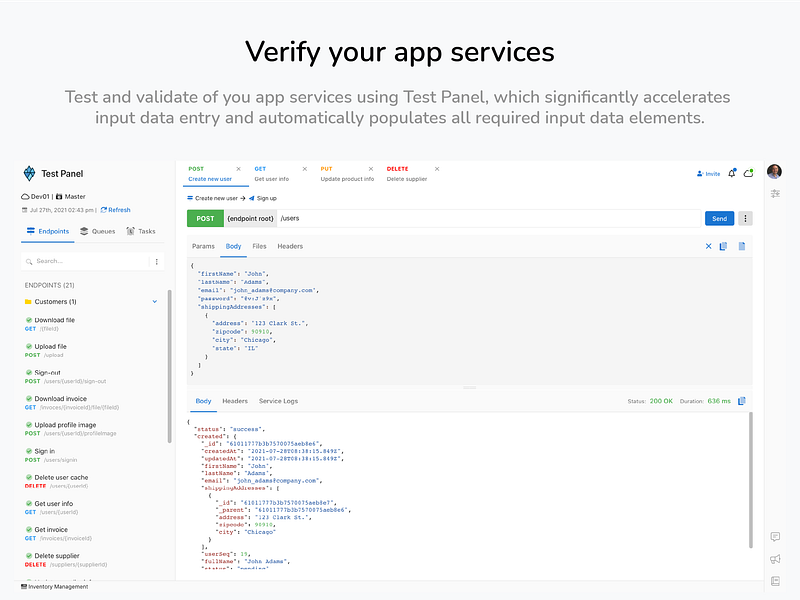Screen dimensions: 800x600
Task: Open the Endpoints tab
Action: point(48,232)
